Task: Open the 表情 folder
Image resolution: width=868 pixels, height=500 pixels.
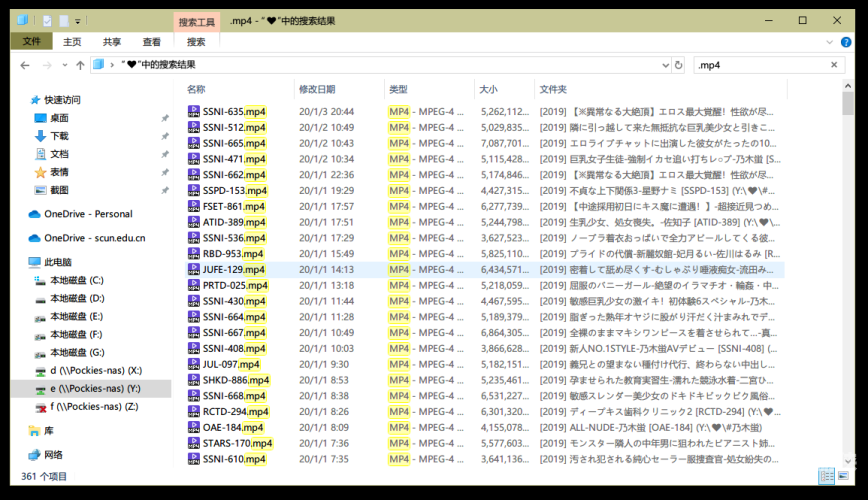Action: pyautogui.click(x=59, y=172)
